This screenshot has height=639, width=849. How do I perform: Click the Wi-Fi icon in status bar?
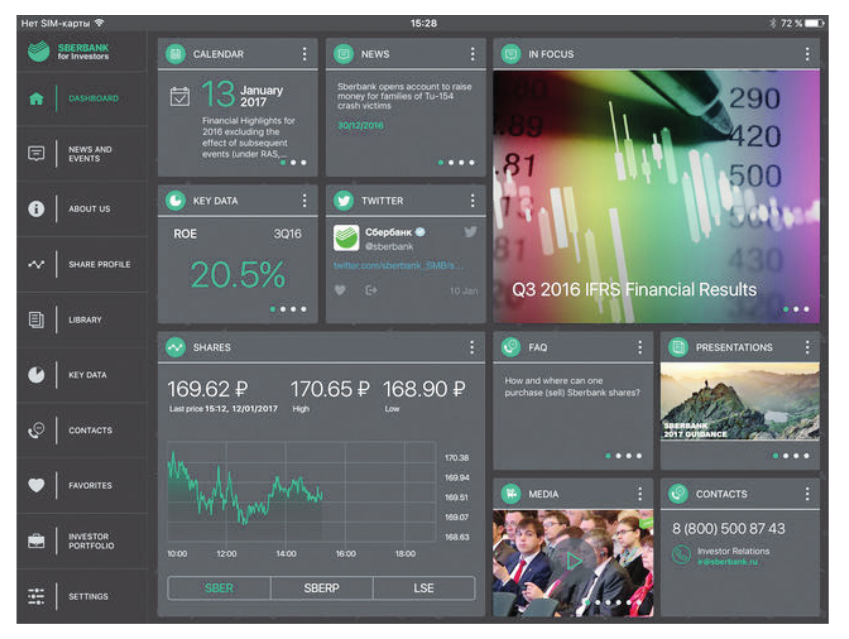coord(99,23)
